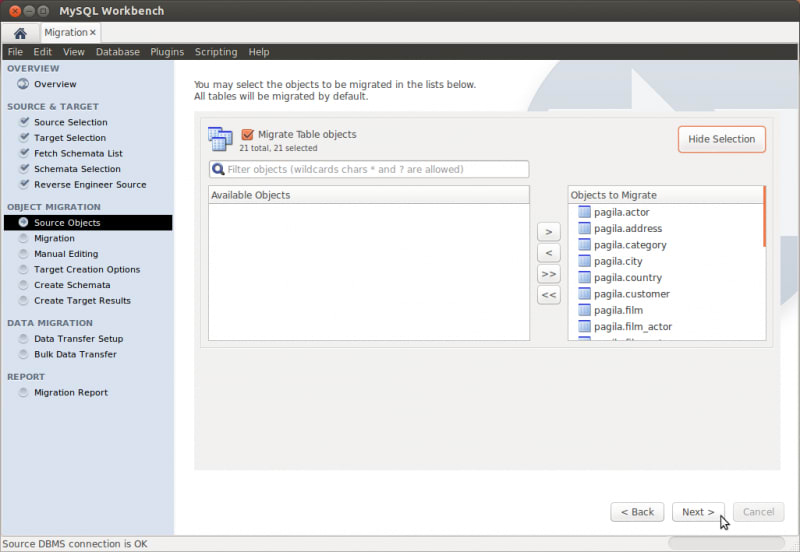The image size is (800, 552).
Task: Click the search magnifier icon in filter box
Action: pos(218,169)
